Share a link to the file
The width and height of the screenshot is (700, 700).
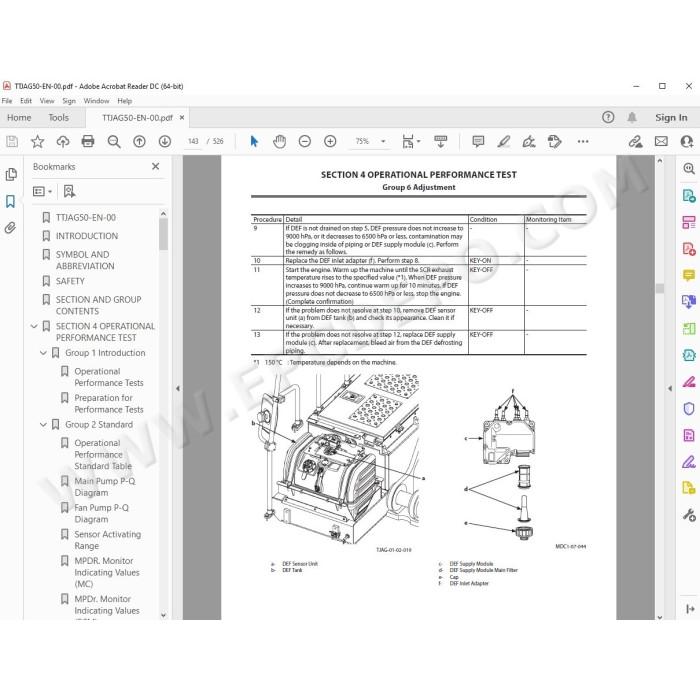click(635, 142)
